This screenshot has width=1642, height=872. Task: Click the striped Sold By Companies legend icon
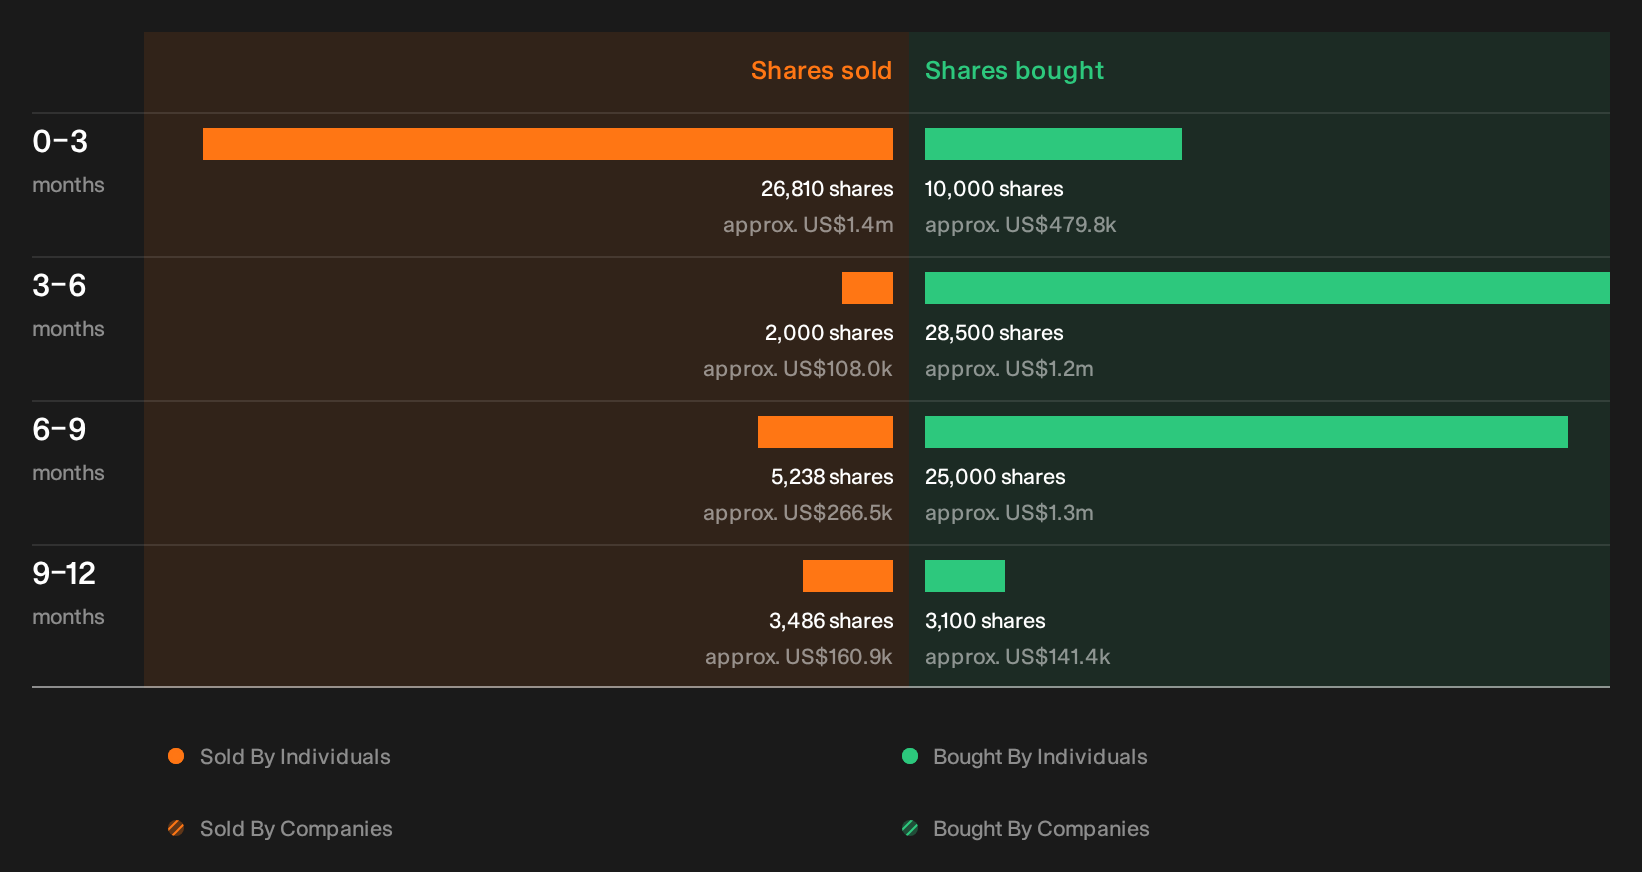(176, 828)
